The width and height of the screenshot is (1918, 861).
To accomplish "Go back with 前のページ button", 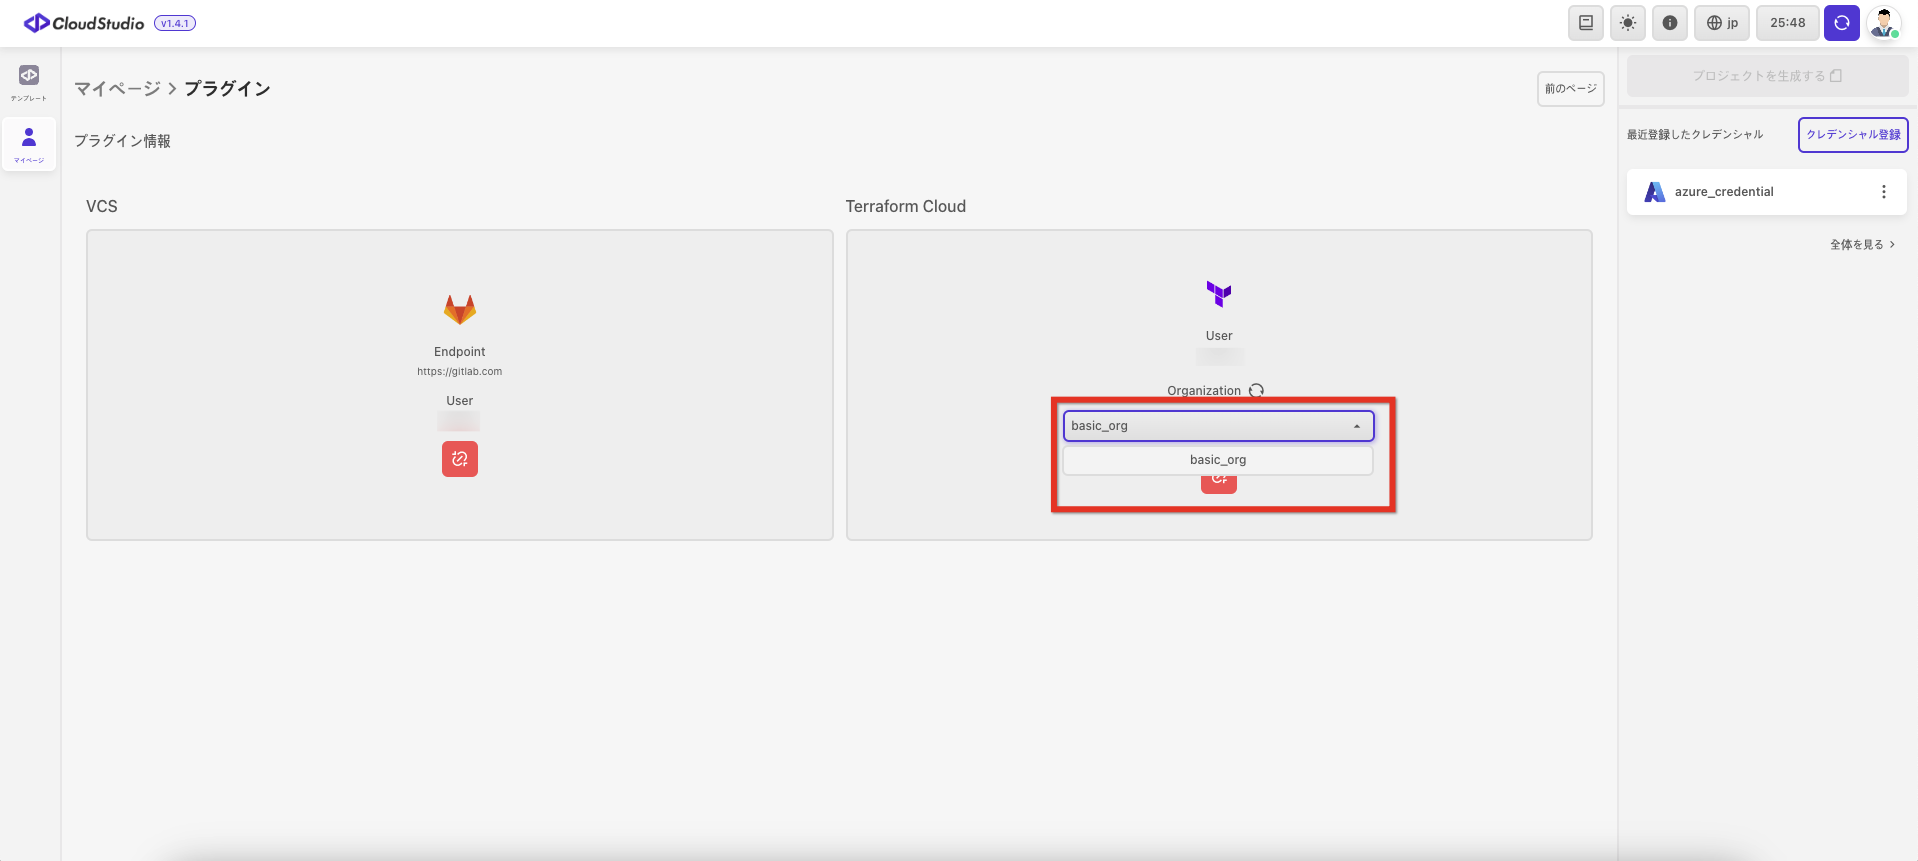I will [x=1570, y=89].
